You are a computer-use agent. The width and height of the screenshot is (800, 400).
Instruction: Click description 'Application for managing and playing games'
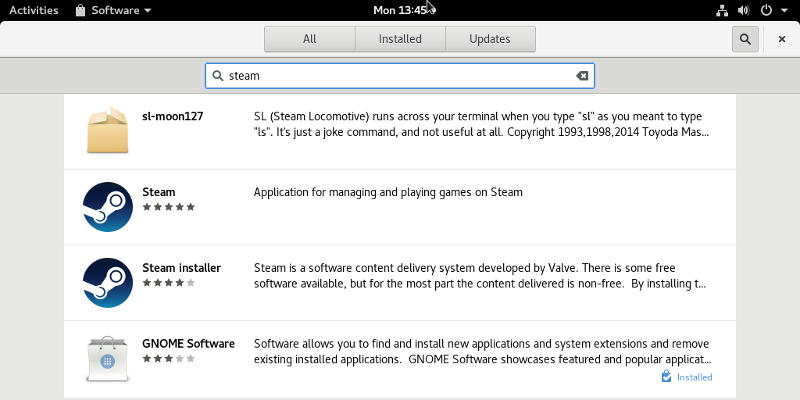388,192
